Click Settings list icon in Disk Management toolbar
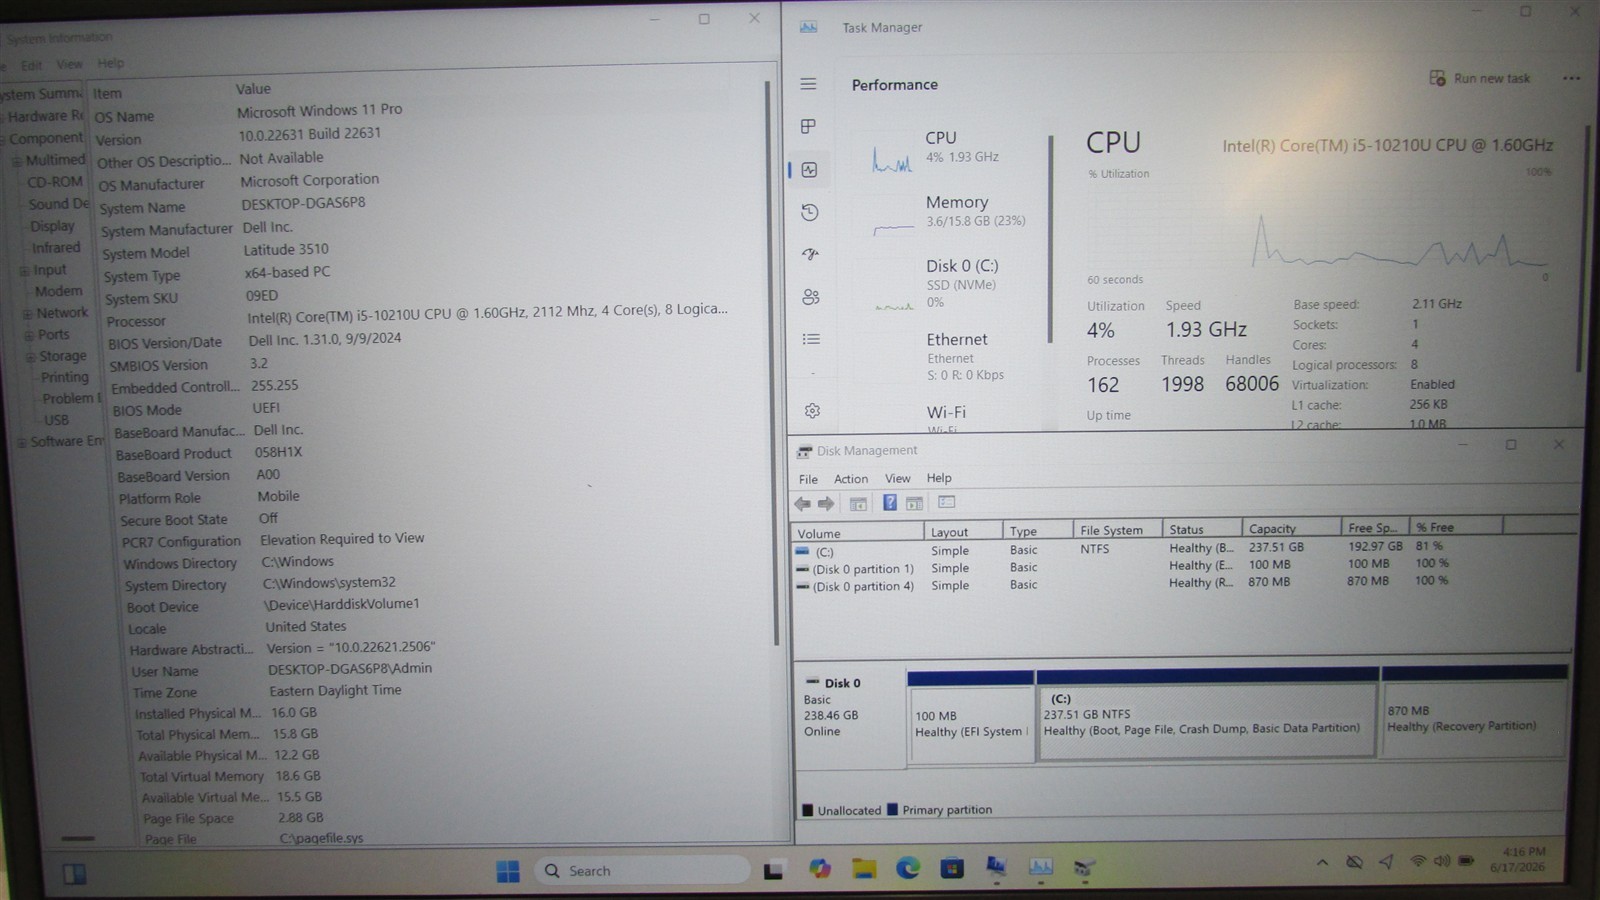 point(946,502)
